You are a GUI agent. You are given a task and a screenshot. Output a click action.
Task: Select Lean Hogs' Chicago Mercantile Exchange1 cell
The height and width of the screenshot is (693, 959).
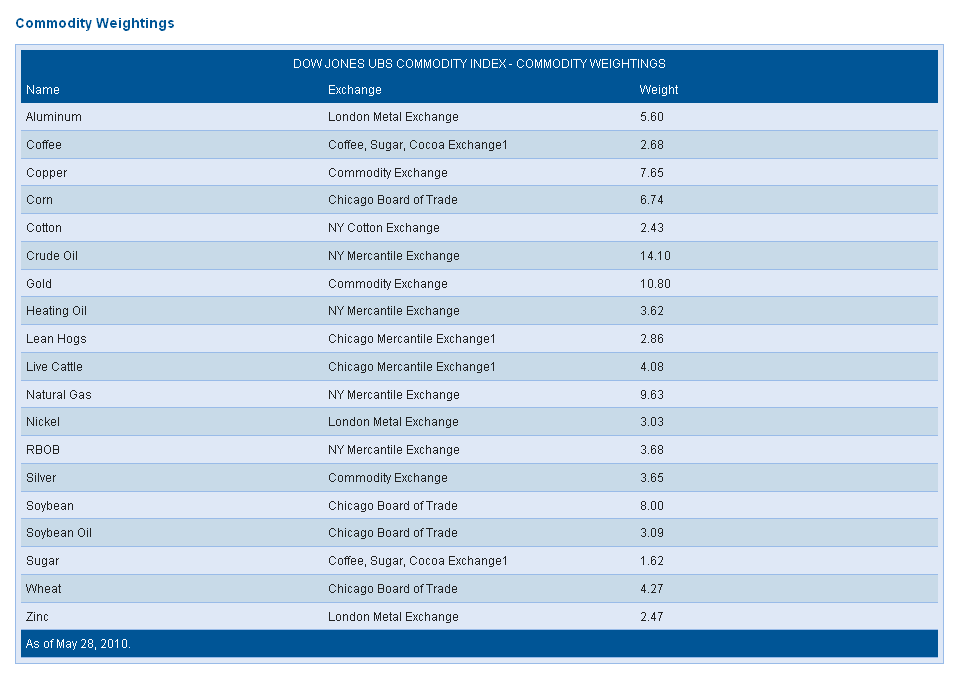(x=412, y=339)
